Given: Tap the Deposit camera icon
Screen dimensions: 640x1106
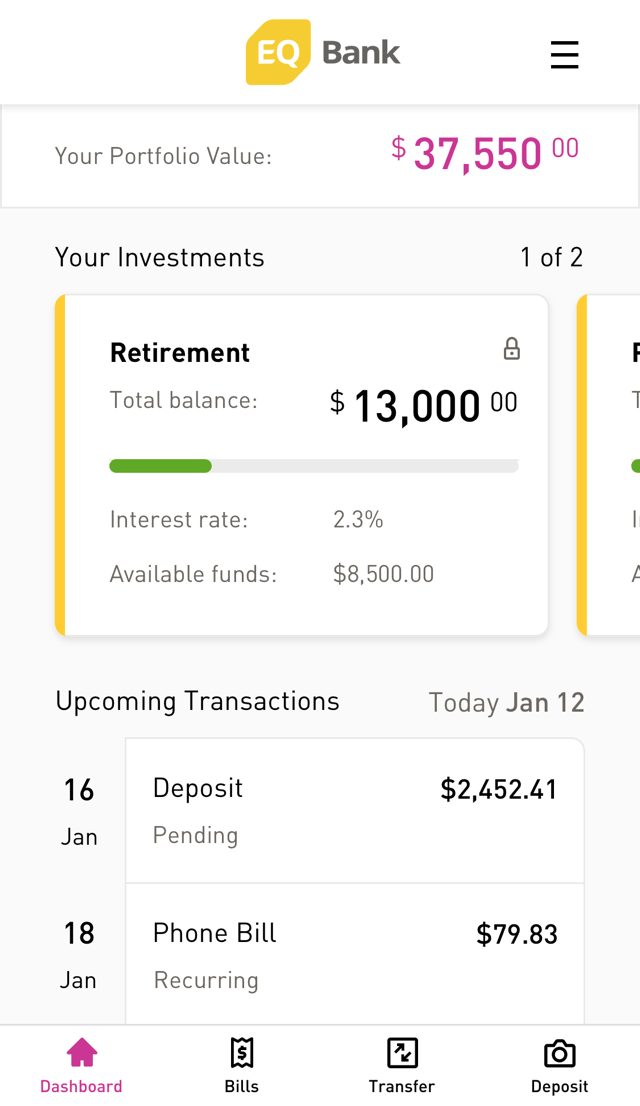Looking at the screenshot, I should click(x=559, y=1052).
